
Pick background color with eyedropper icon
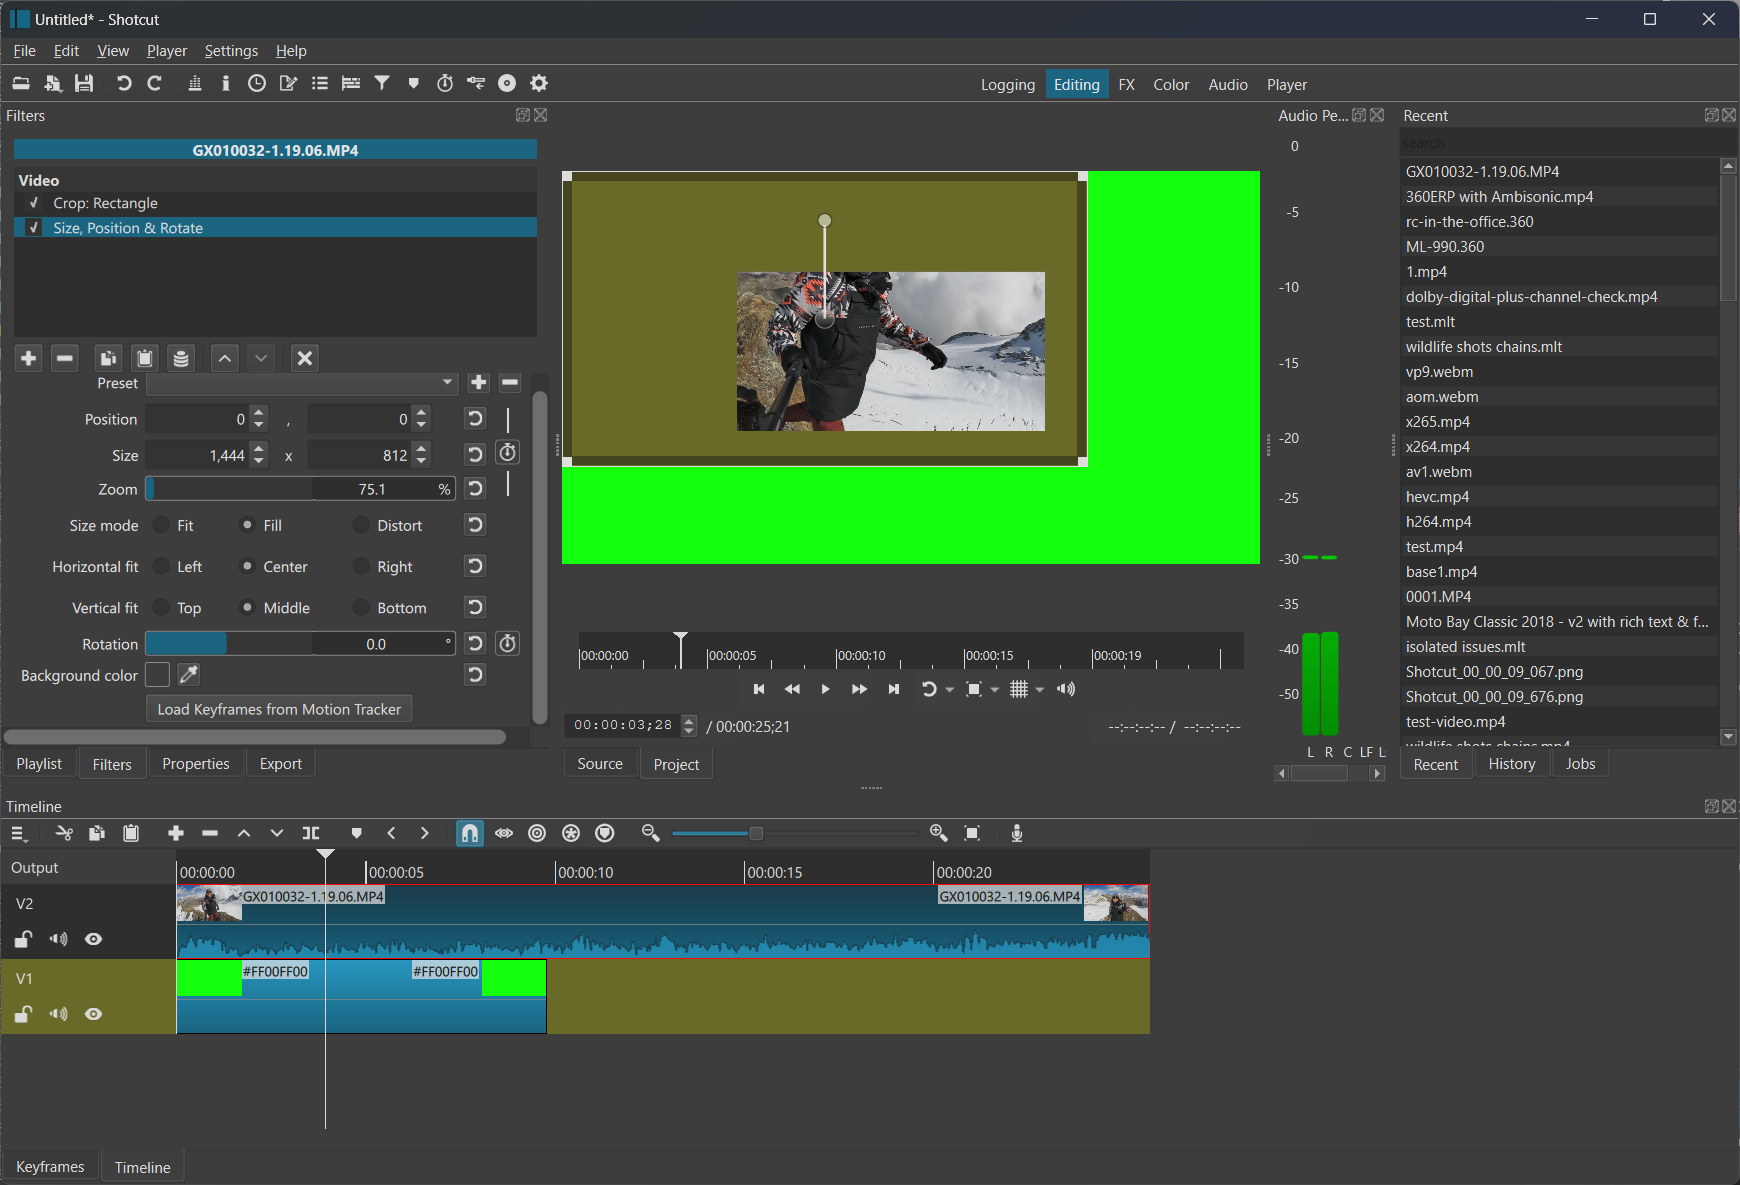tap(188, 675)
